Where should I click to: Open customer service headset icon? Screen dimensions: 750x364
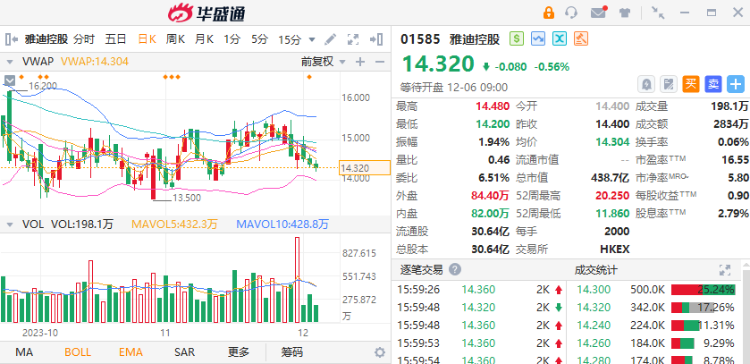click(x=571, y=12)
